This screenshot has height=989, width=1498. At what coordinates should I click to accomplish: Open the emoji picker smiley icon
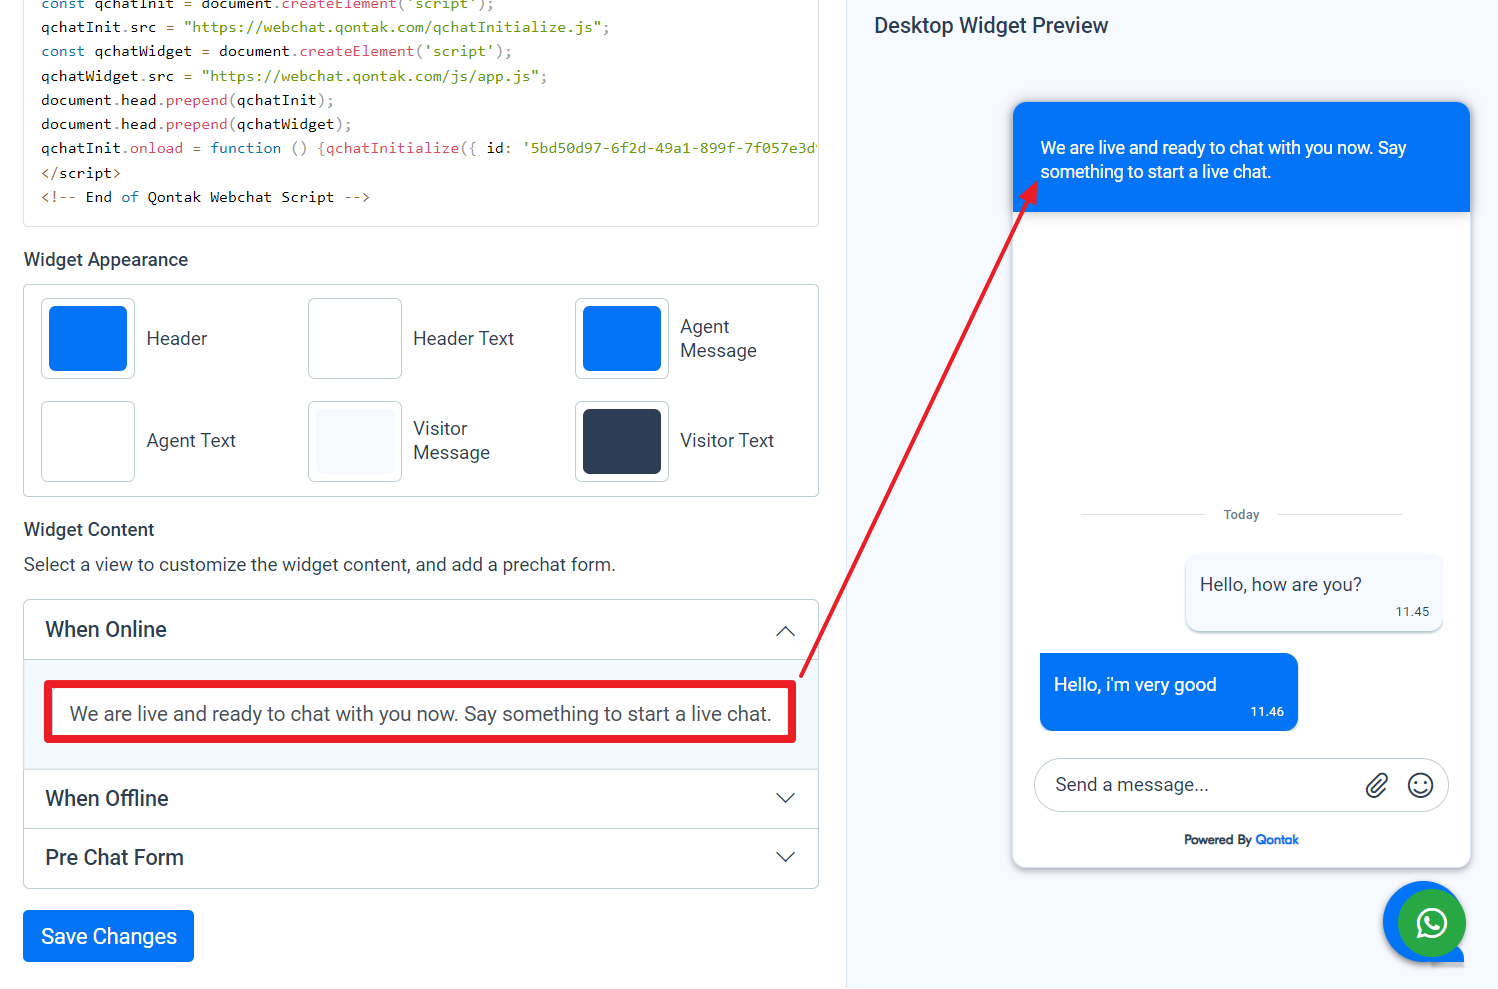[x=1420, y=785]
